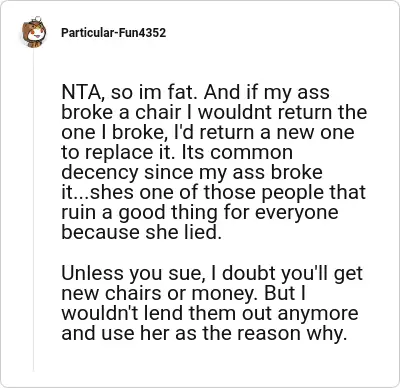Click the line "decency since my ass broke"
The width and height of the screenshot is (400, 388).
(x=192, y=172)
